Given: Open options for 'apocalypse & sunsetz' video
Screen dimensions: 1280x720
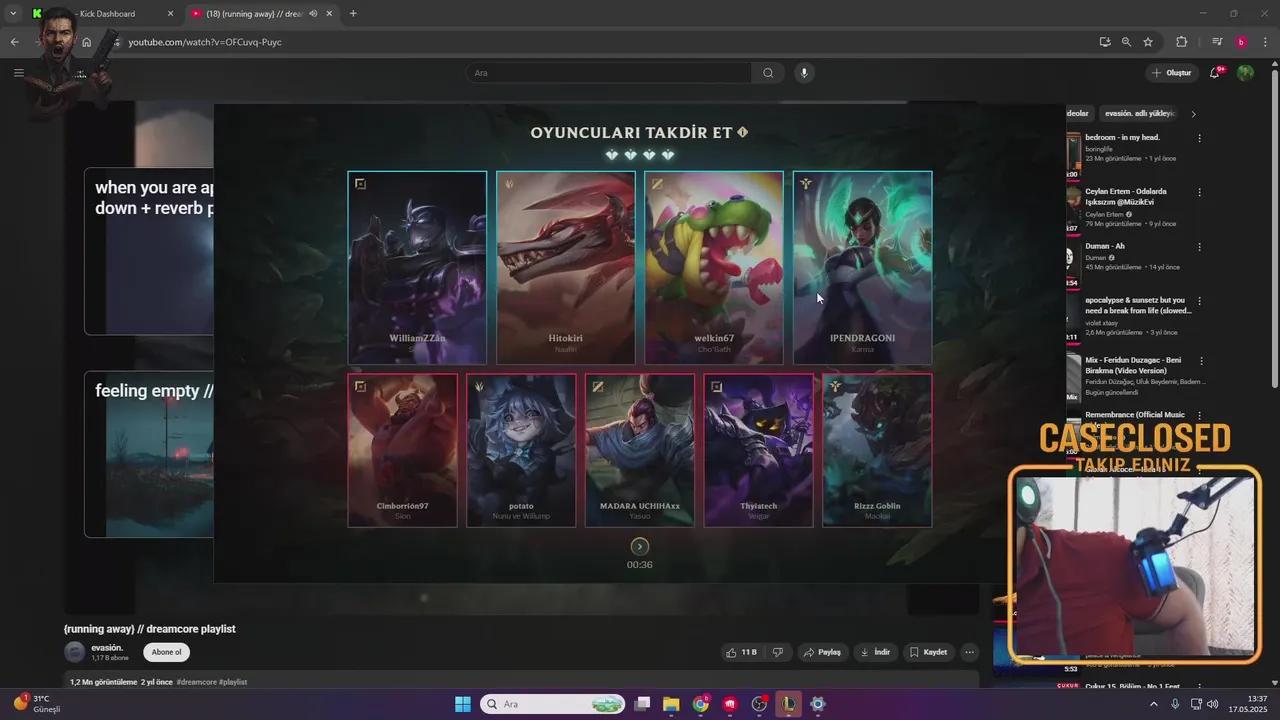Looking at the screenshot, I should tap(1200, 301).
